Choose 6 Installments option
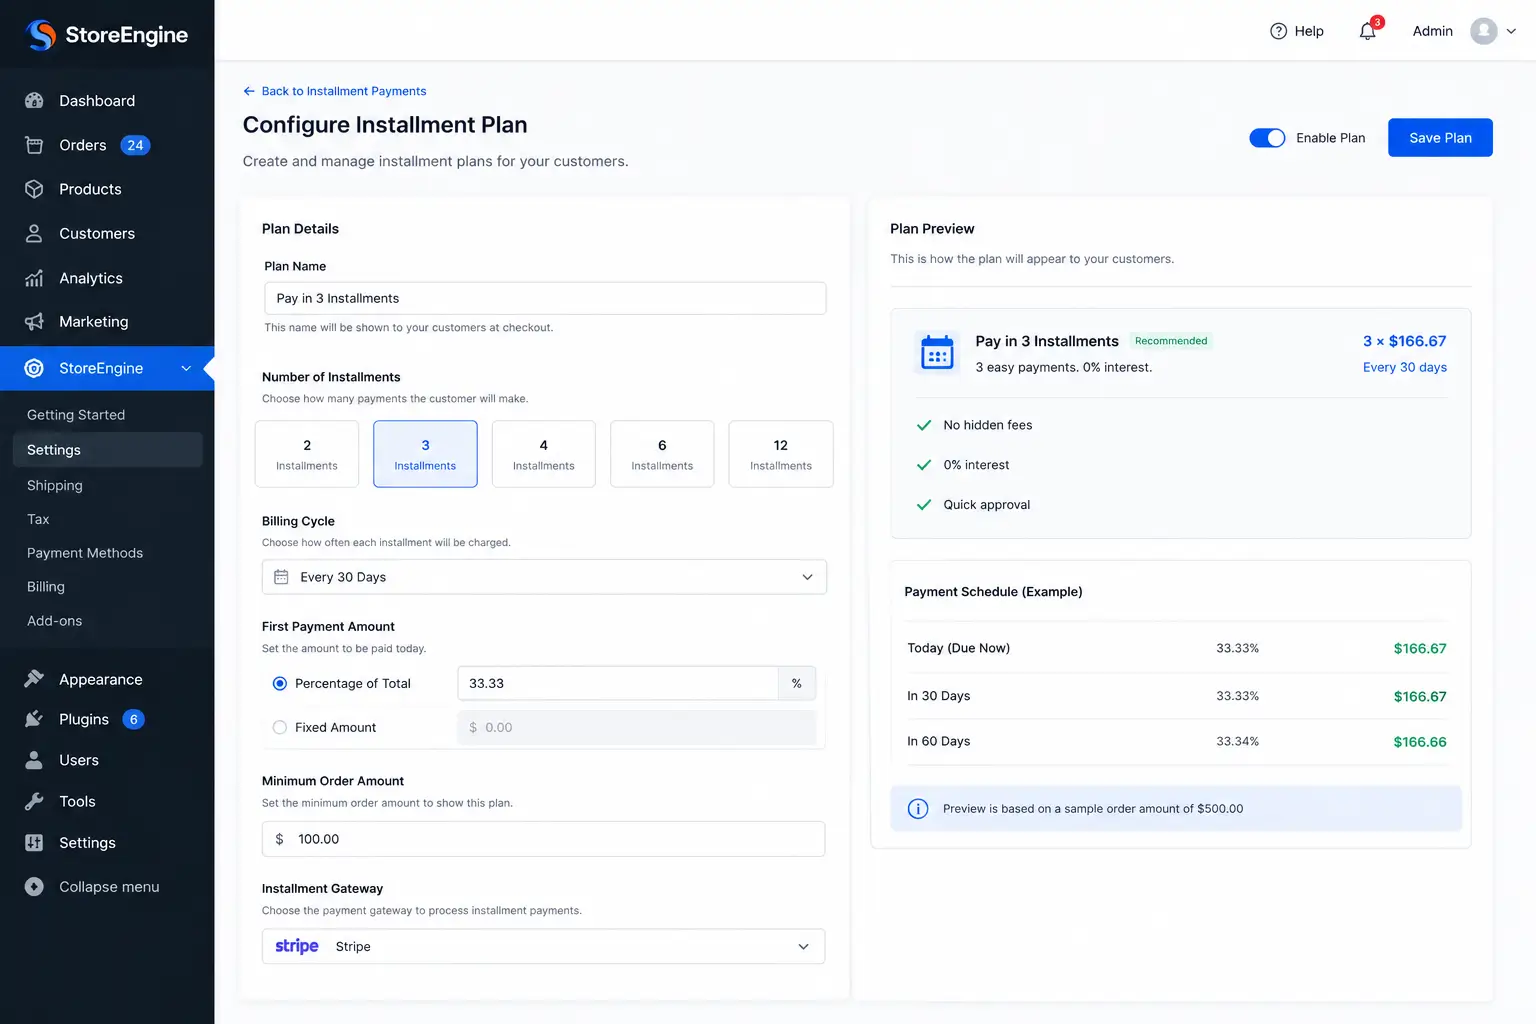Screen dimensions: 1536x1024 [662, 454]
